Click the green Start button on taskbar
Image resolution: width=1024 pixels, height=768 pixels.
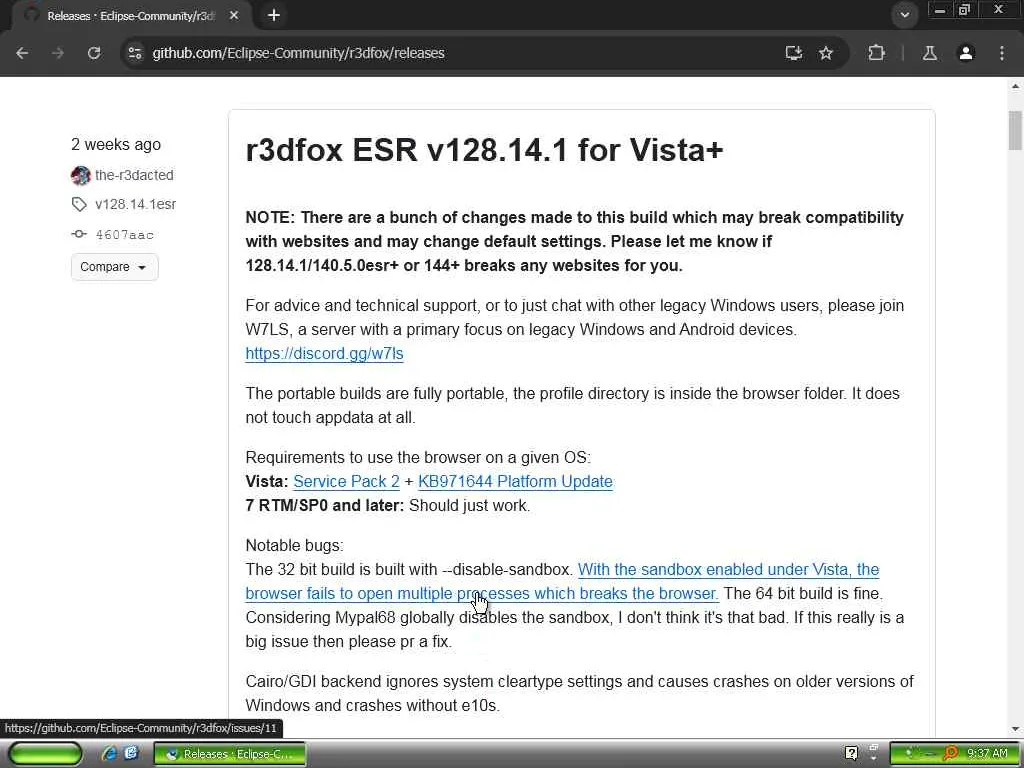(x=45, y=754)
